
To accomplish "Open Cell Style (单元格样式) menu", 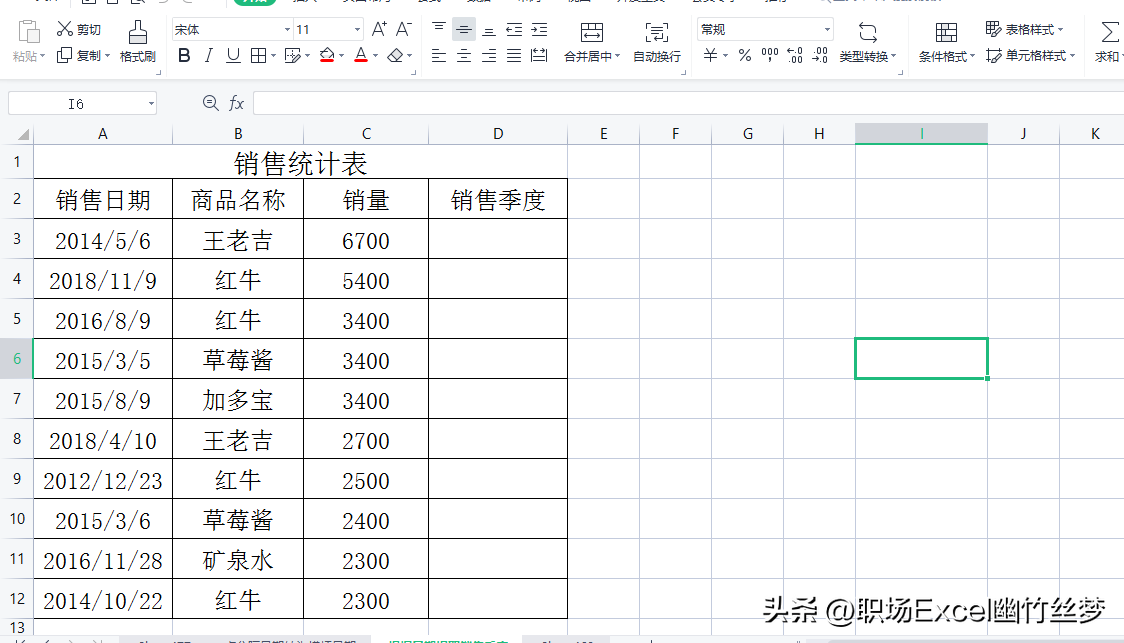I will point(1030,55).
